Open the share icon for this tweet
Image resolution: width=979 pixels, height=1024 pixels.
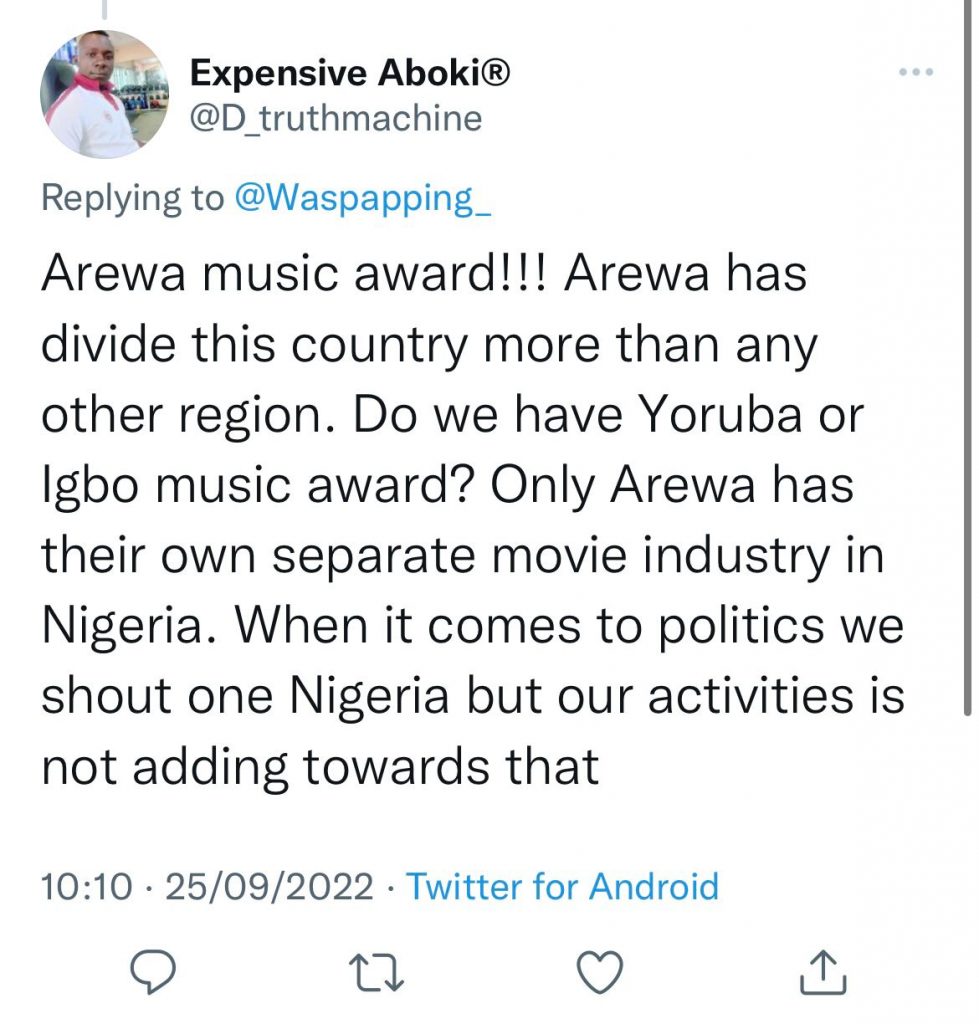point(826,971)
